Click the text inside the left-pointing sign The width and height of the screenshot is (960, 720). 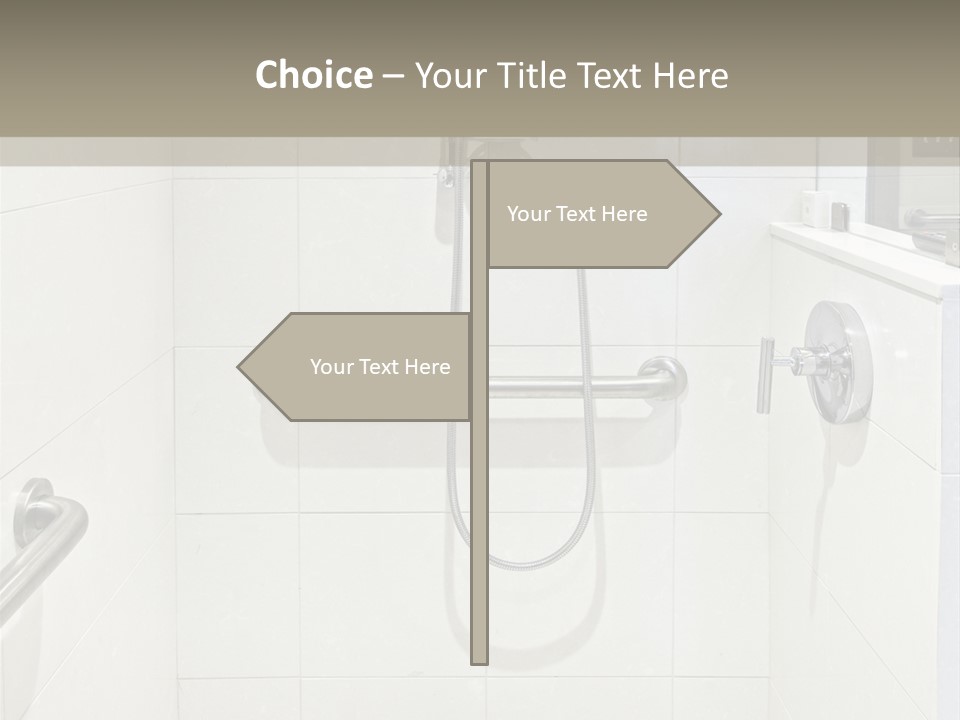380,367
